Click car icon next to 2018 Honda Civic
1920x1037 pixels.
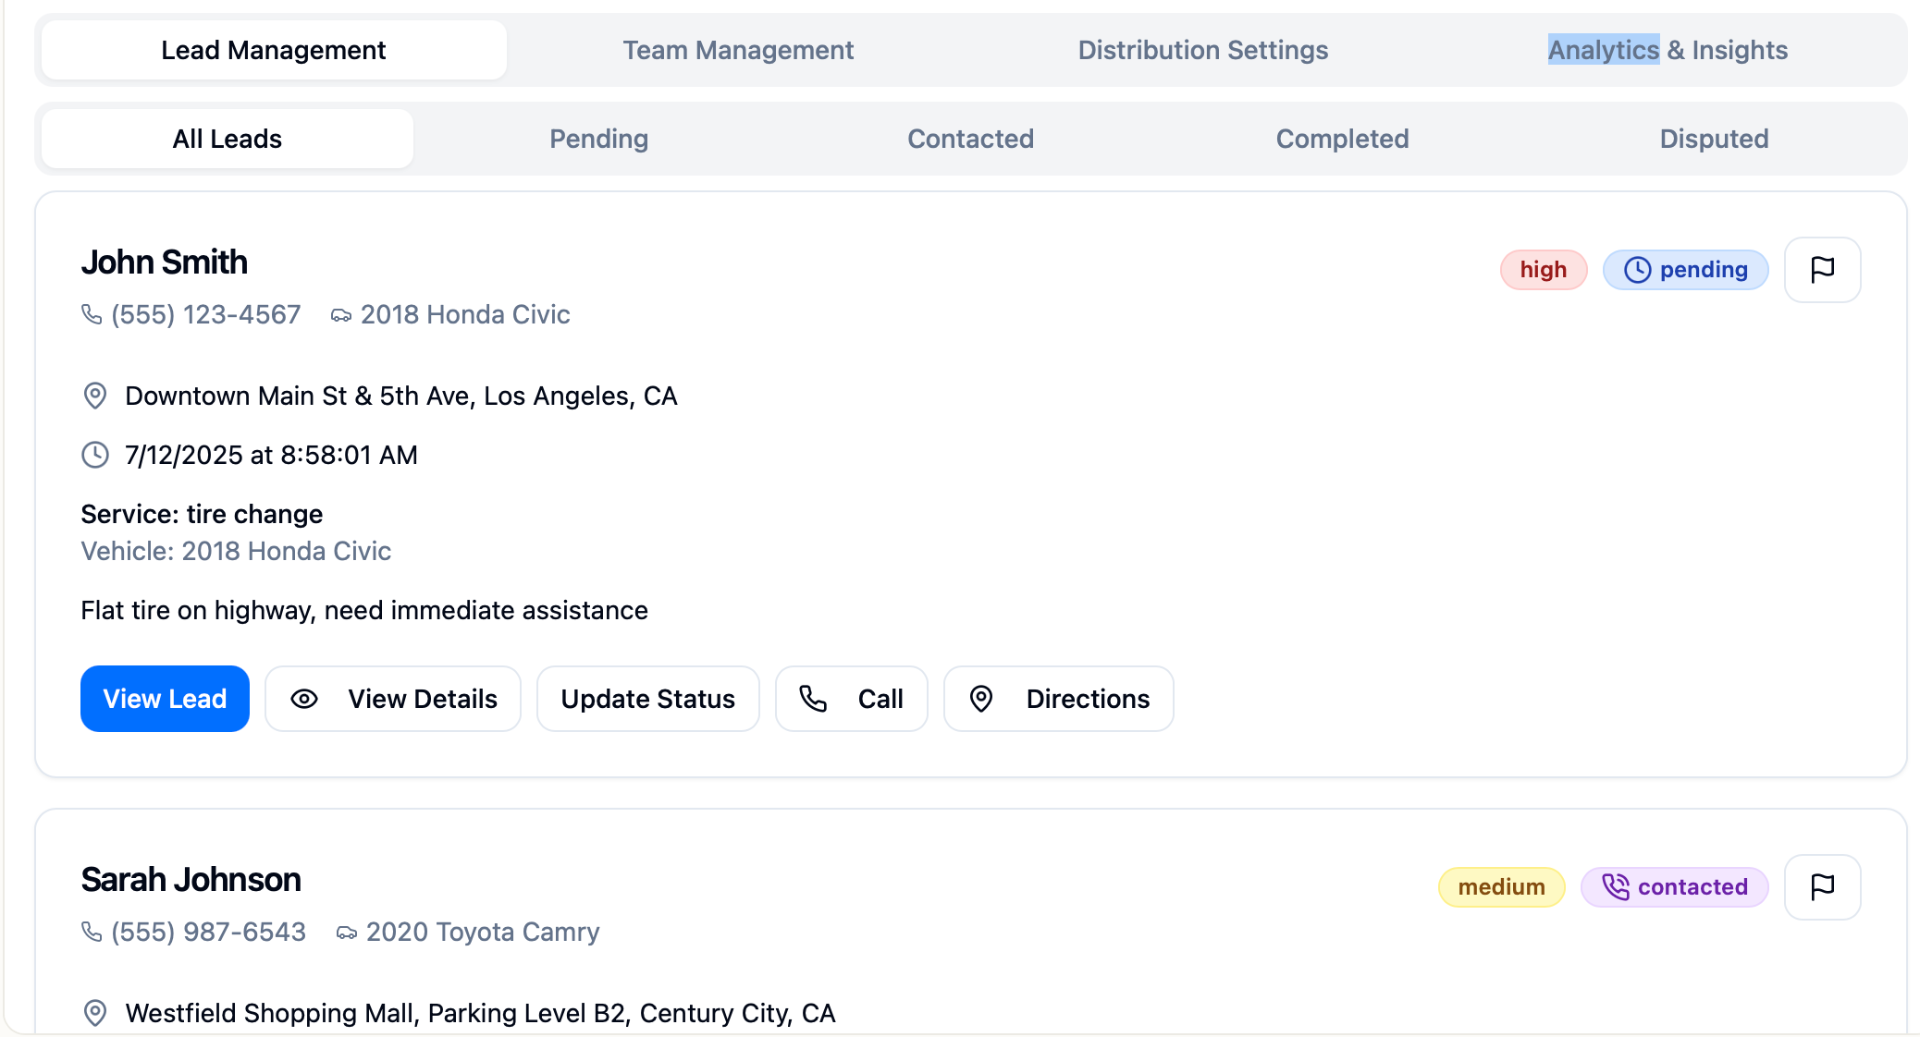pyautogui.click(x=341, y=316)
